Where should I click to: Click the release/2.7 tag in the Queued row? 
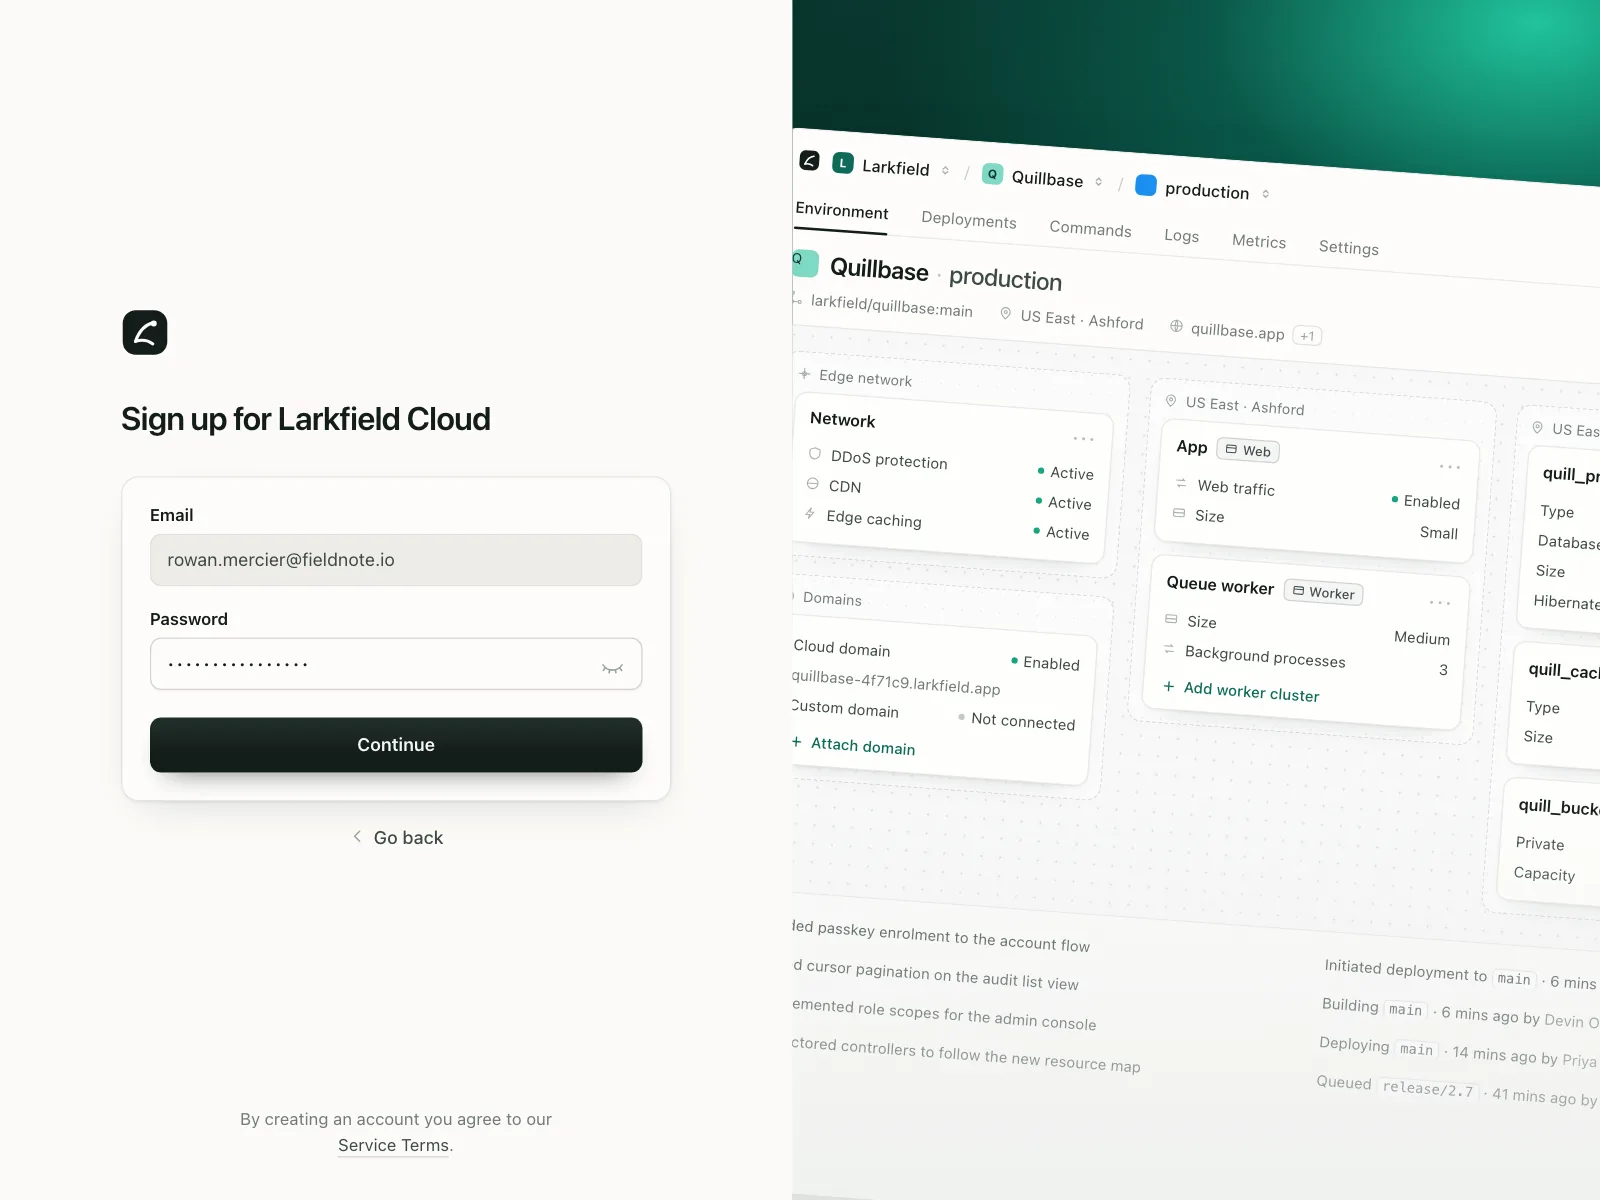pos(1428,1089)
